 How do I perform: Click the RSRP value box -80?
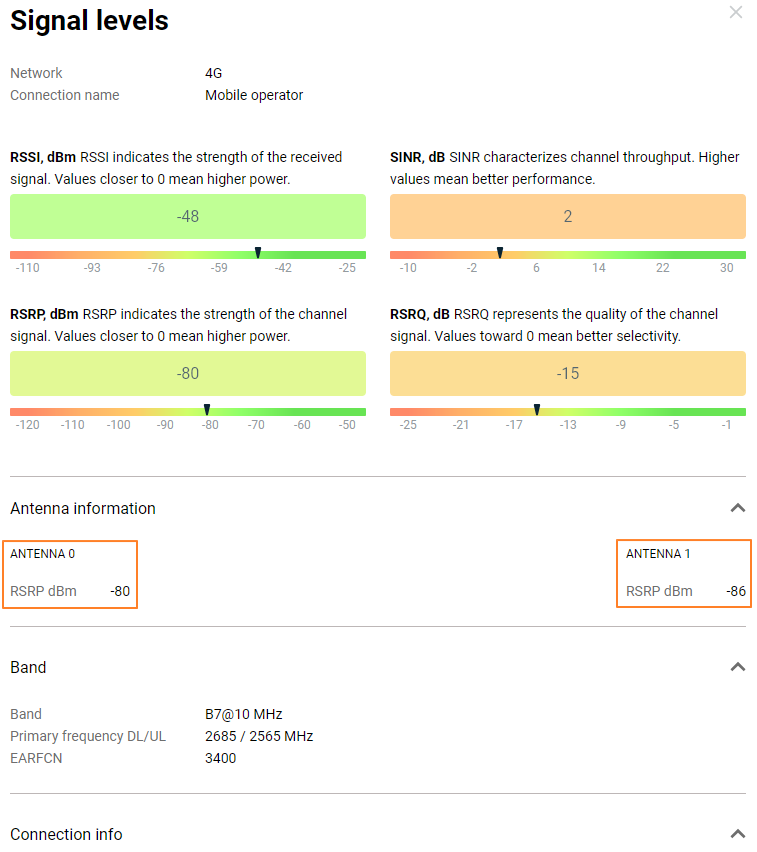coord(188,373)
